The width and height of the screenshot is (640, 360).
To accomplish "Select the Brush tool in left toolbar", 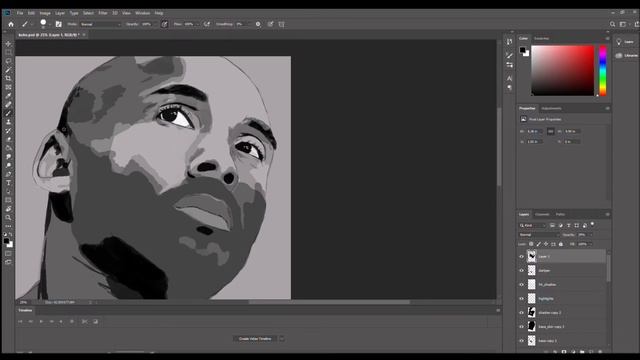I will 8,113.
